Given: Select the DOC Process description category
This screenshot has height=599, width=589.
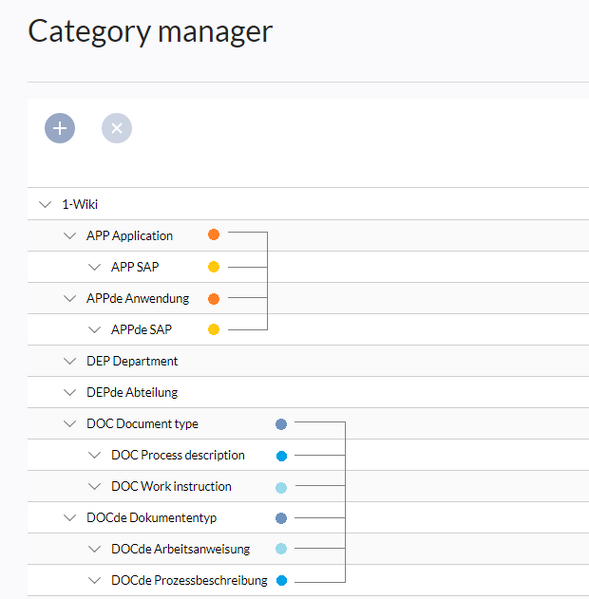Looking at the screenshot, I should click(x=178, y=455).
